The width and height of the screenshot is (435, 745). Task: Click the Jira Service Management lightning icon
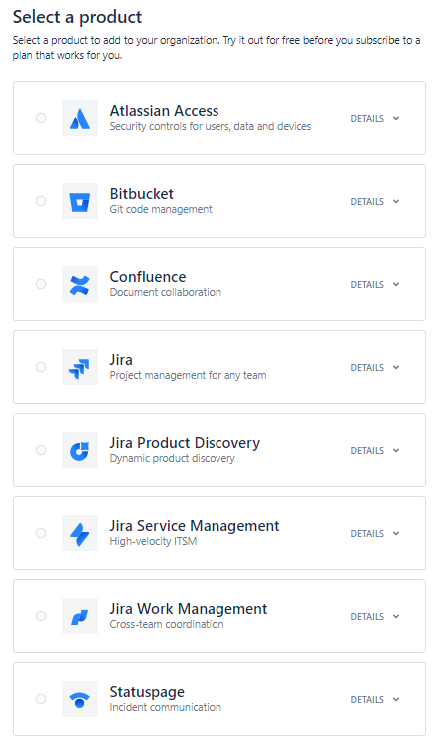pos(80,533)
